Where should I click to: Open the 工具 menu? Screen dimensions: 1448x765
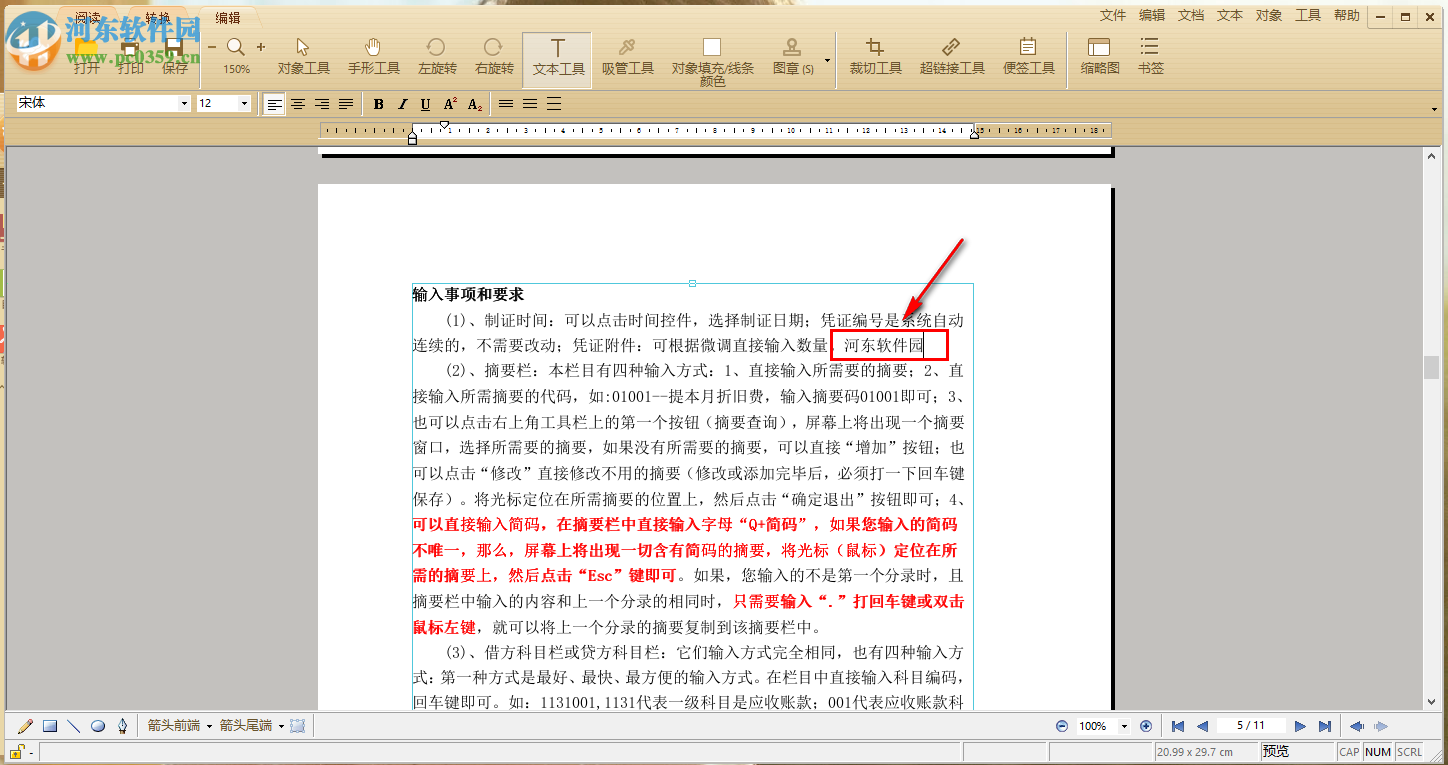pos(1307,15)
